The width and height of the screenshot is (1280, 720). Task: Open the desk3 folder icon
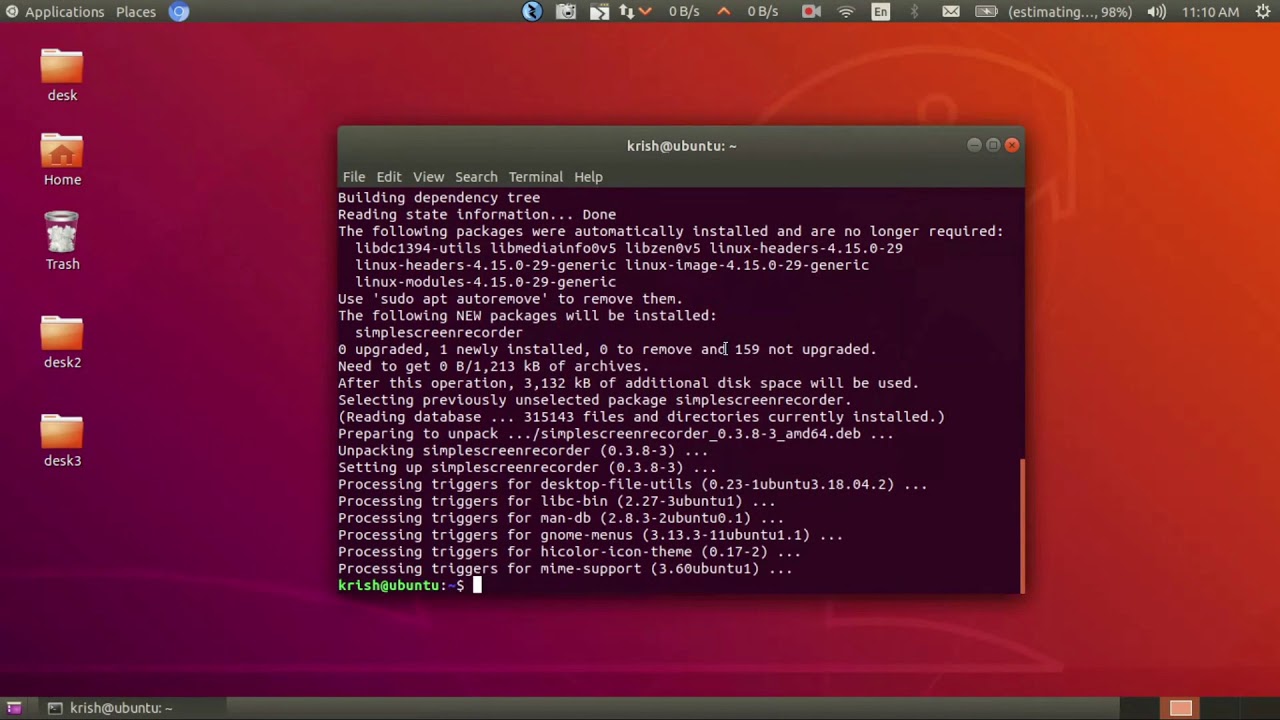click(62, 432)
